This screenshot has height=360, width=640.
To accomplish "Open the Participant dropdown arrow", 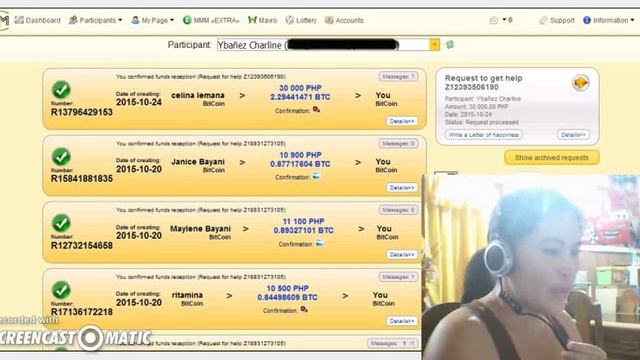I will coord(435,44).
